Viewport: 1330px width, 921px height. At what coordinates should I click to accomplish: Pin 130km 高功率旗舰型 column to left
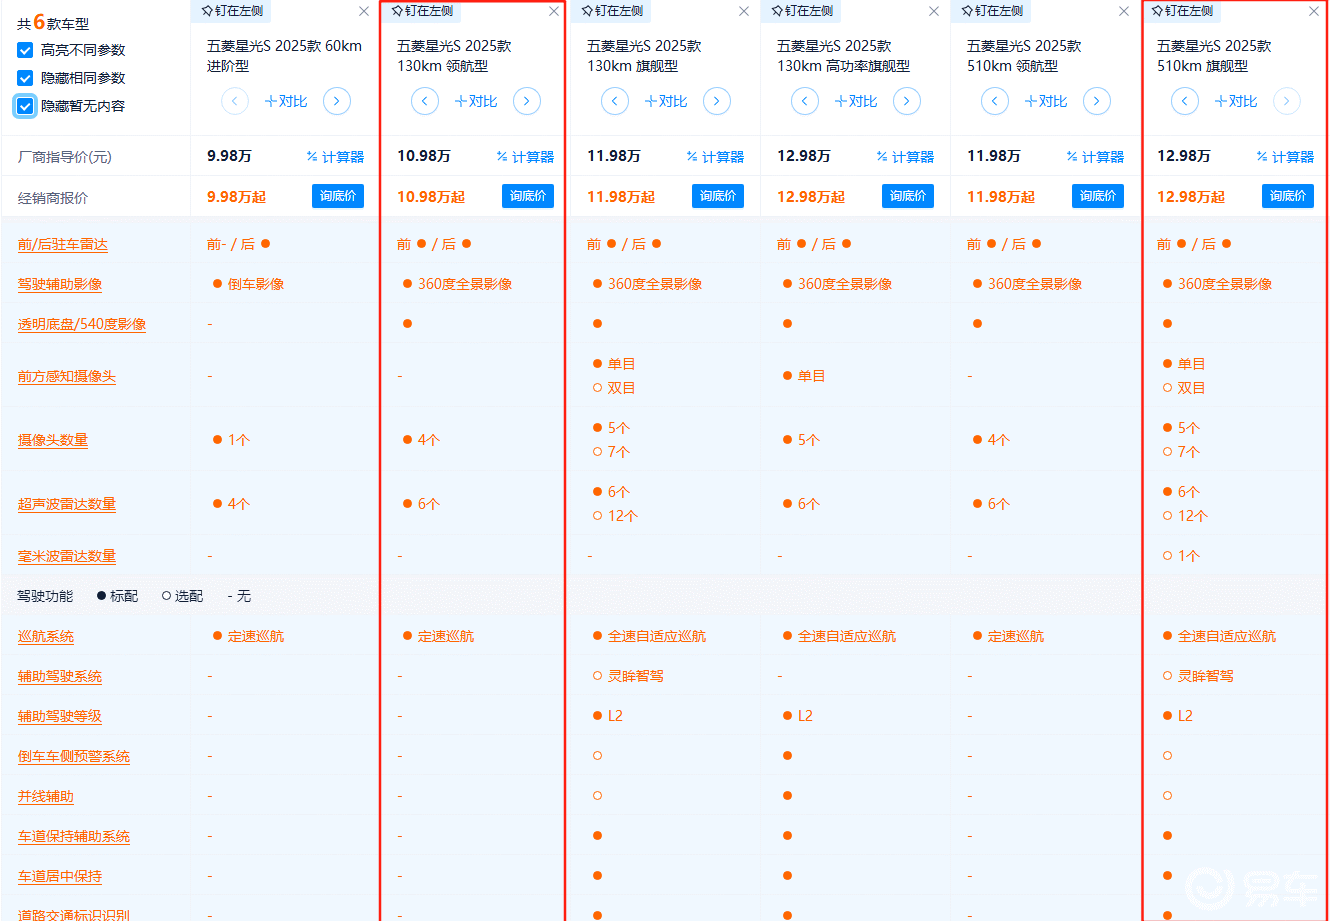(803, 11)
